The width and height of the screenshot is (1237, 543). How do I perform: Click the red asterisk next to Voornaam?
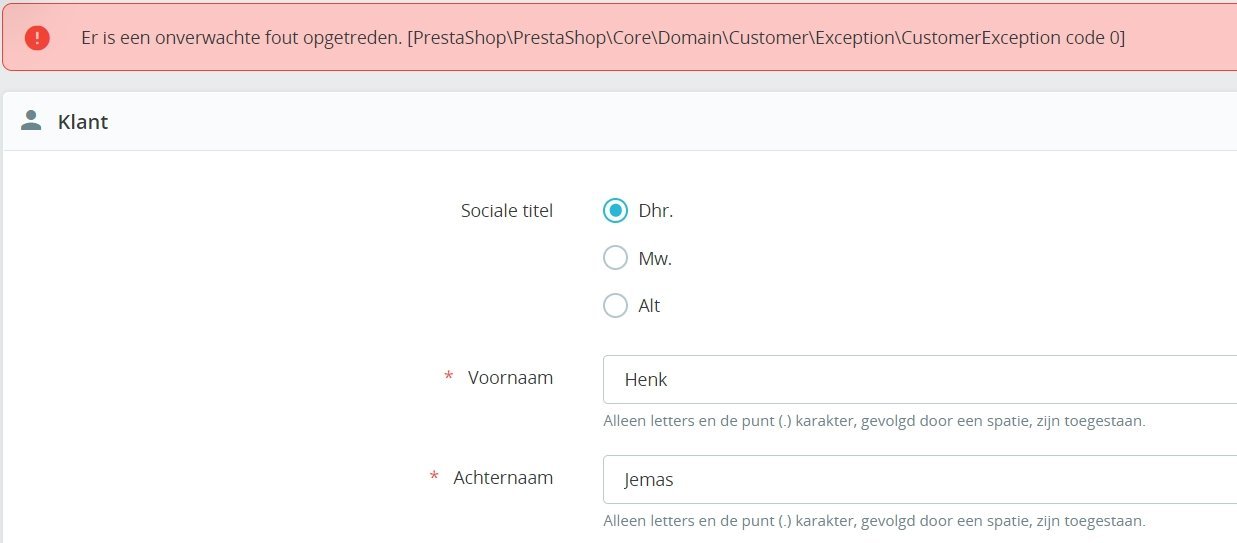click(x=448, y=378)
